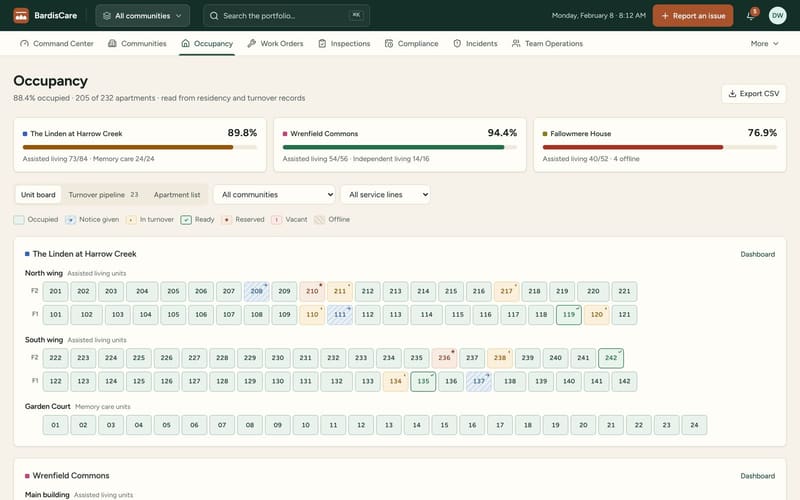Click the search magnifier icon
This screenshot has height=500, width=800.
point(214,16)
